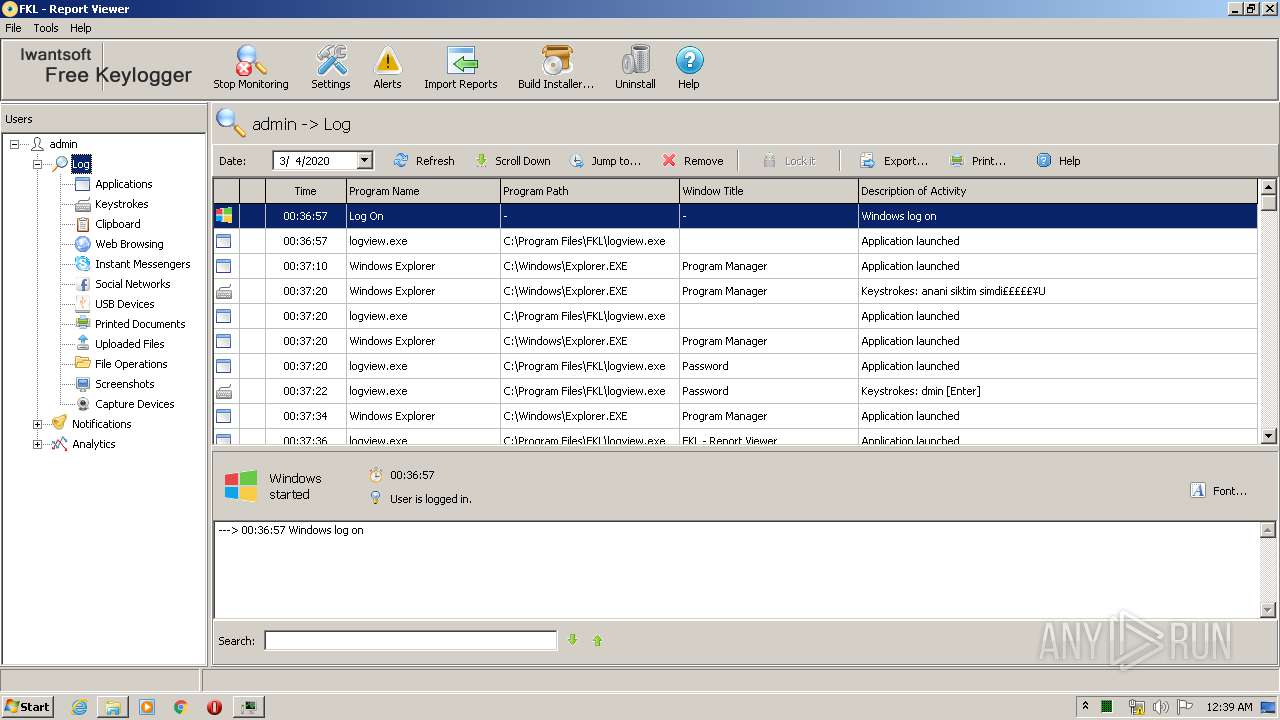The height and width of the screenshot is (720, 1280).
Task: Open the Date dropdown calendar
Action: [x=365, y=160]
